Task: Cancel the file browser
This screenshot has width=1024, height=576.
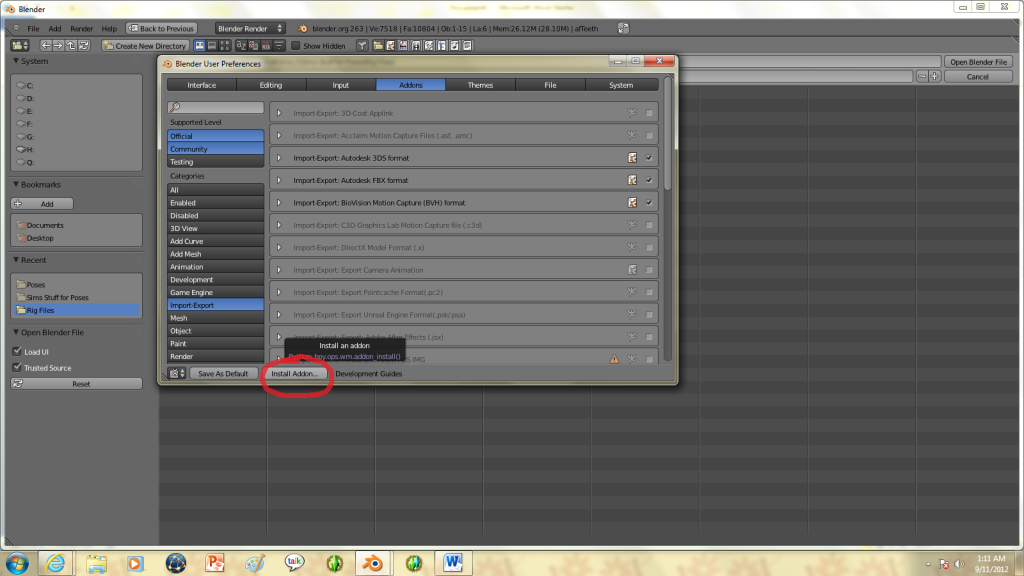Action: [x=978, y=76]
